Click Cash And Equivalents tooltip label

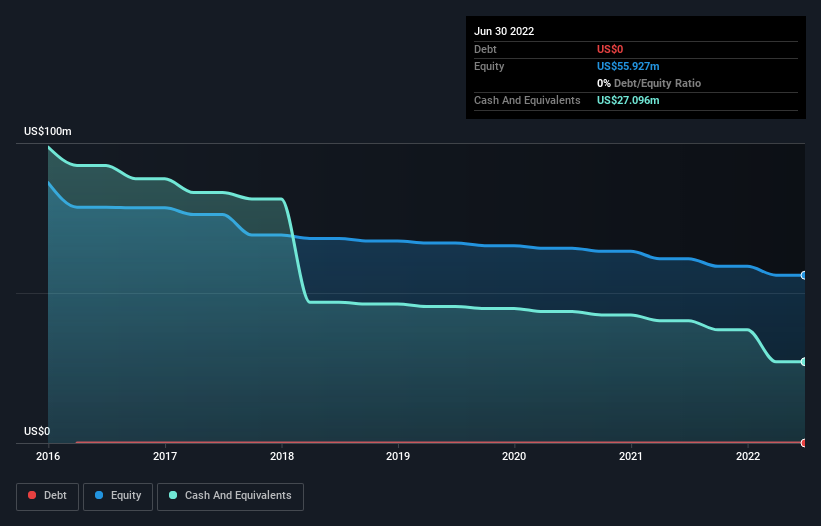527,100
